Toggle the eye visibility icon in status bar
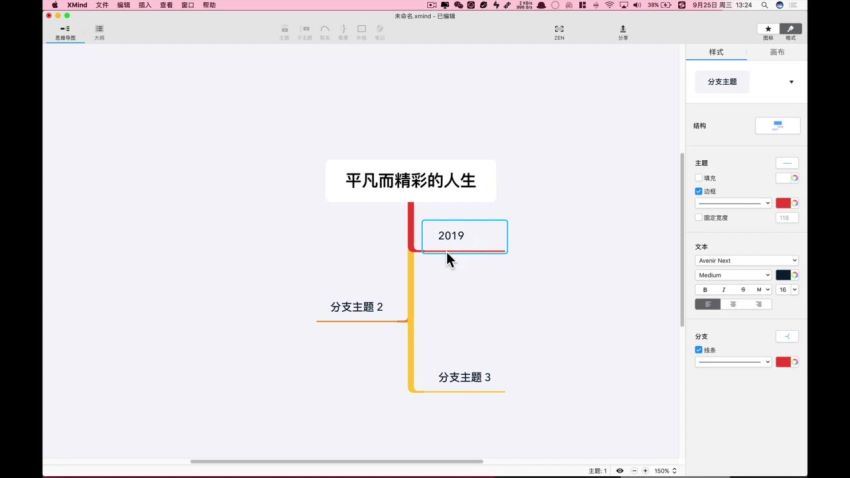Screen dimensions: 850x478 click(620, 471)
